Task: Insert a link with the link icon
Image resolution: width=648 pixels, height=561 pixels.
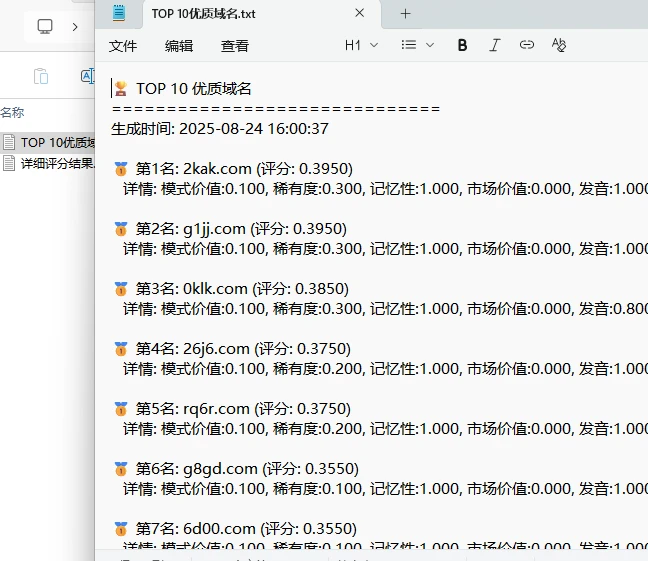Action: click(527, 45)
